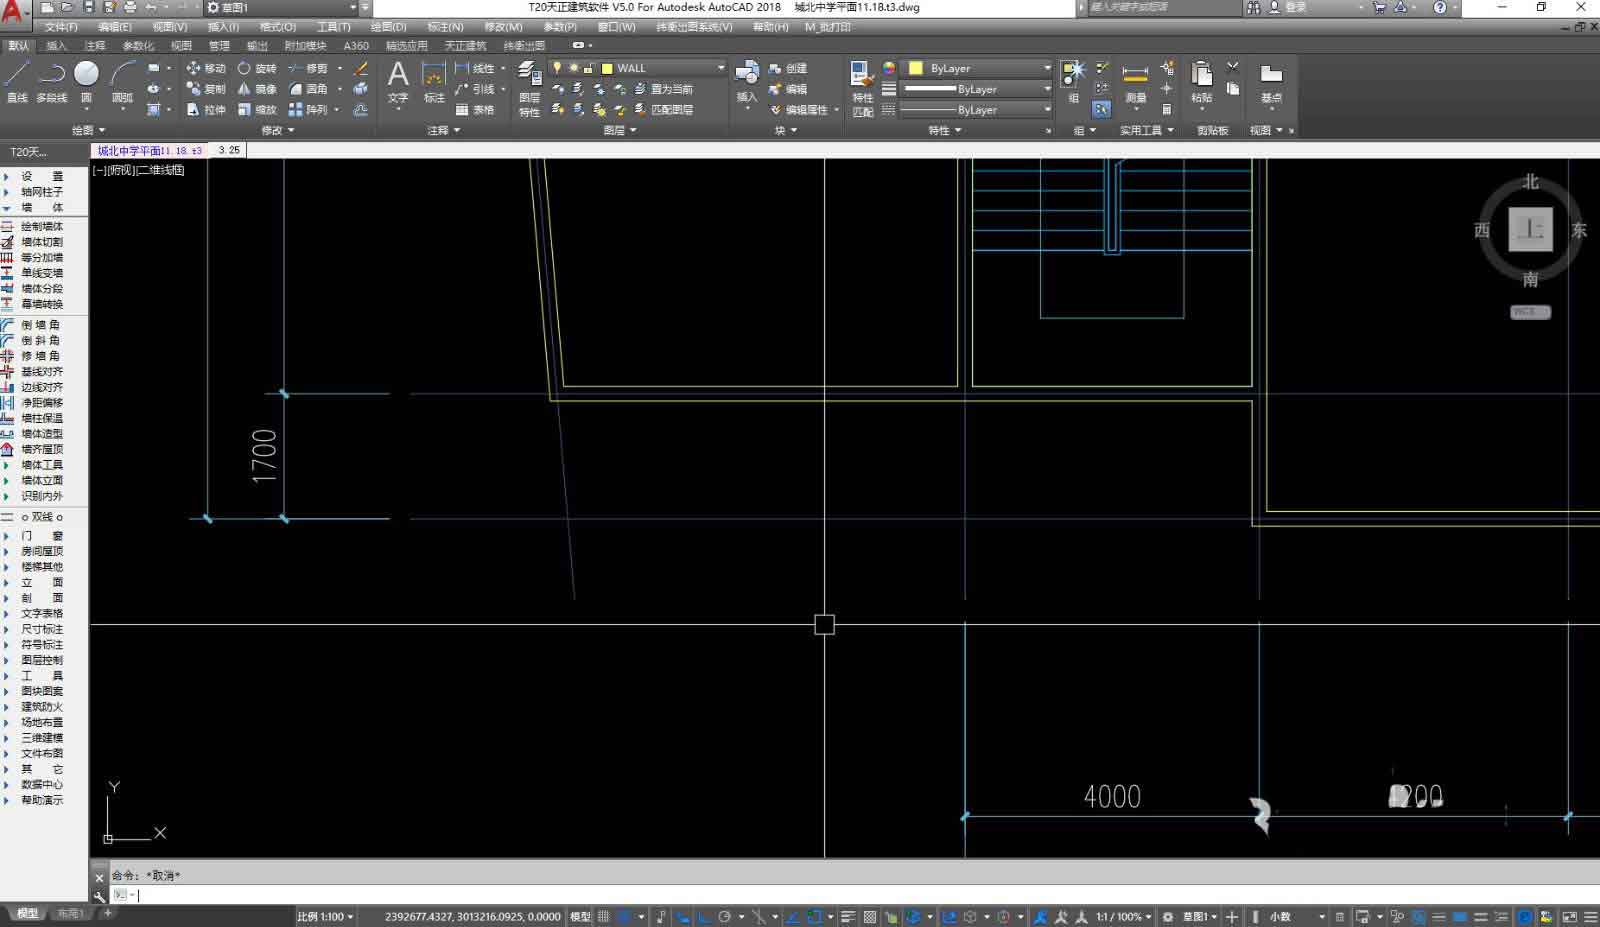Screen dimensions: 1600x927
Task: Select the 标注 (Dimension) tool
Action: [434, 81]
